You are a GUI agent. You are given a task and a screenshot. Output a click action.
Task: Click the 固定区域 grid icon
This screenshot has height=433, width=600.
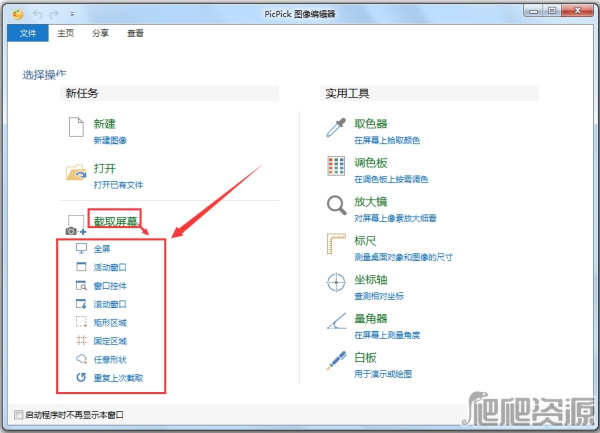[81, 340]
